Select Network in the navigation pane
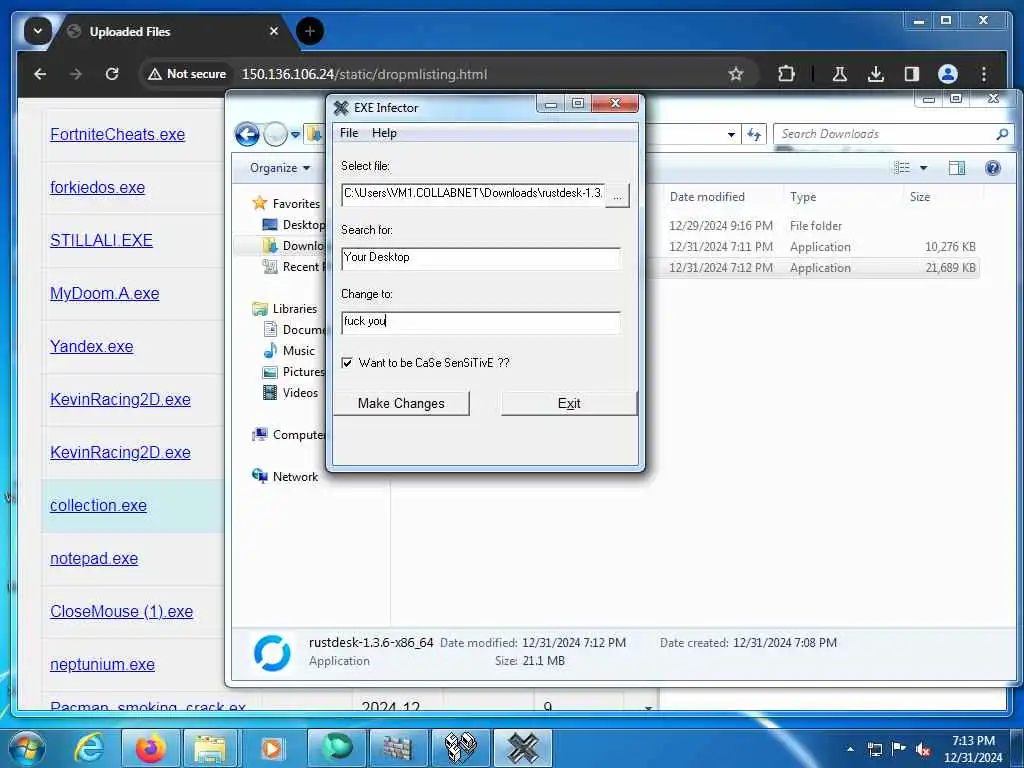The width and height of the screenshot is (1024, 768). (285, 477)
